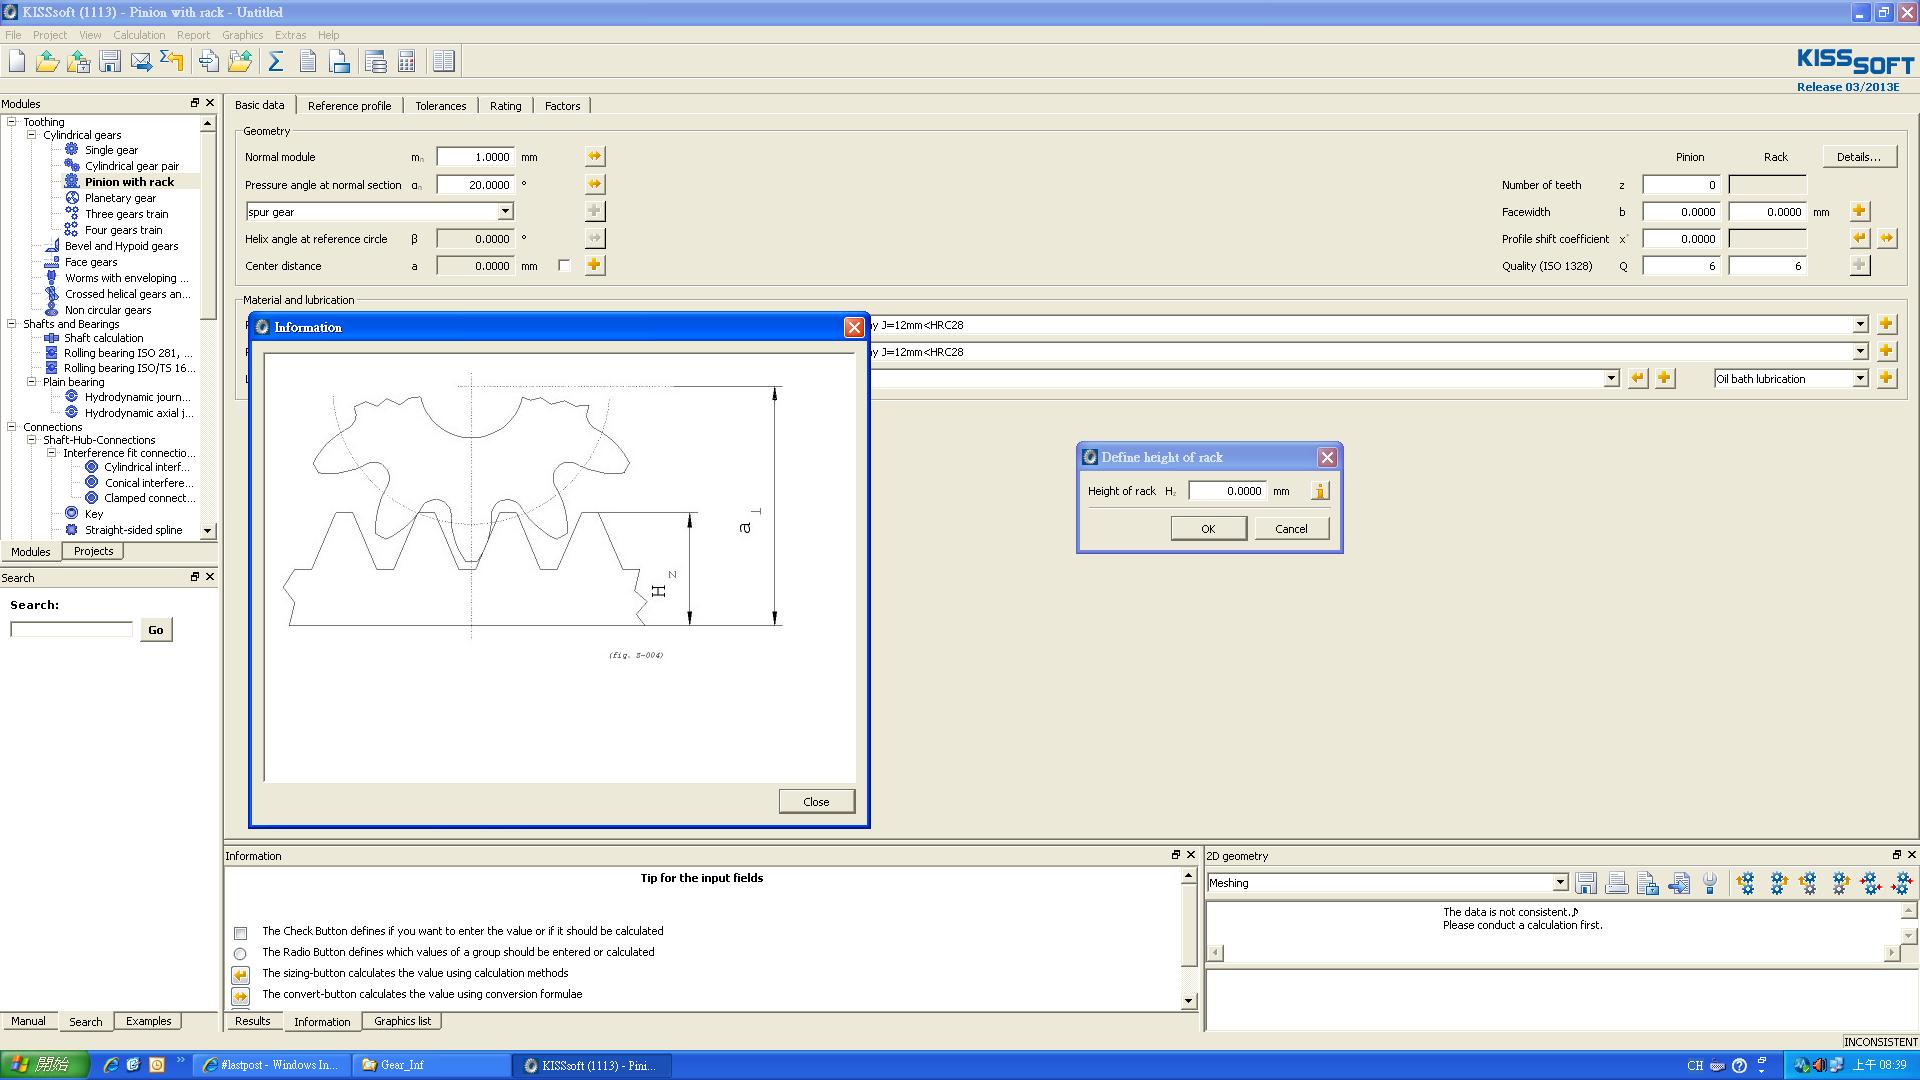Click the Information panel scroll down arrow
The image size is (1920, 1080).
coord(1188,1001)
